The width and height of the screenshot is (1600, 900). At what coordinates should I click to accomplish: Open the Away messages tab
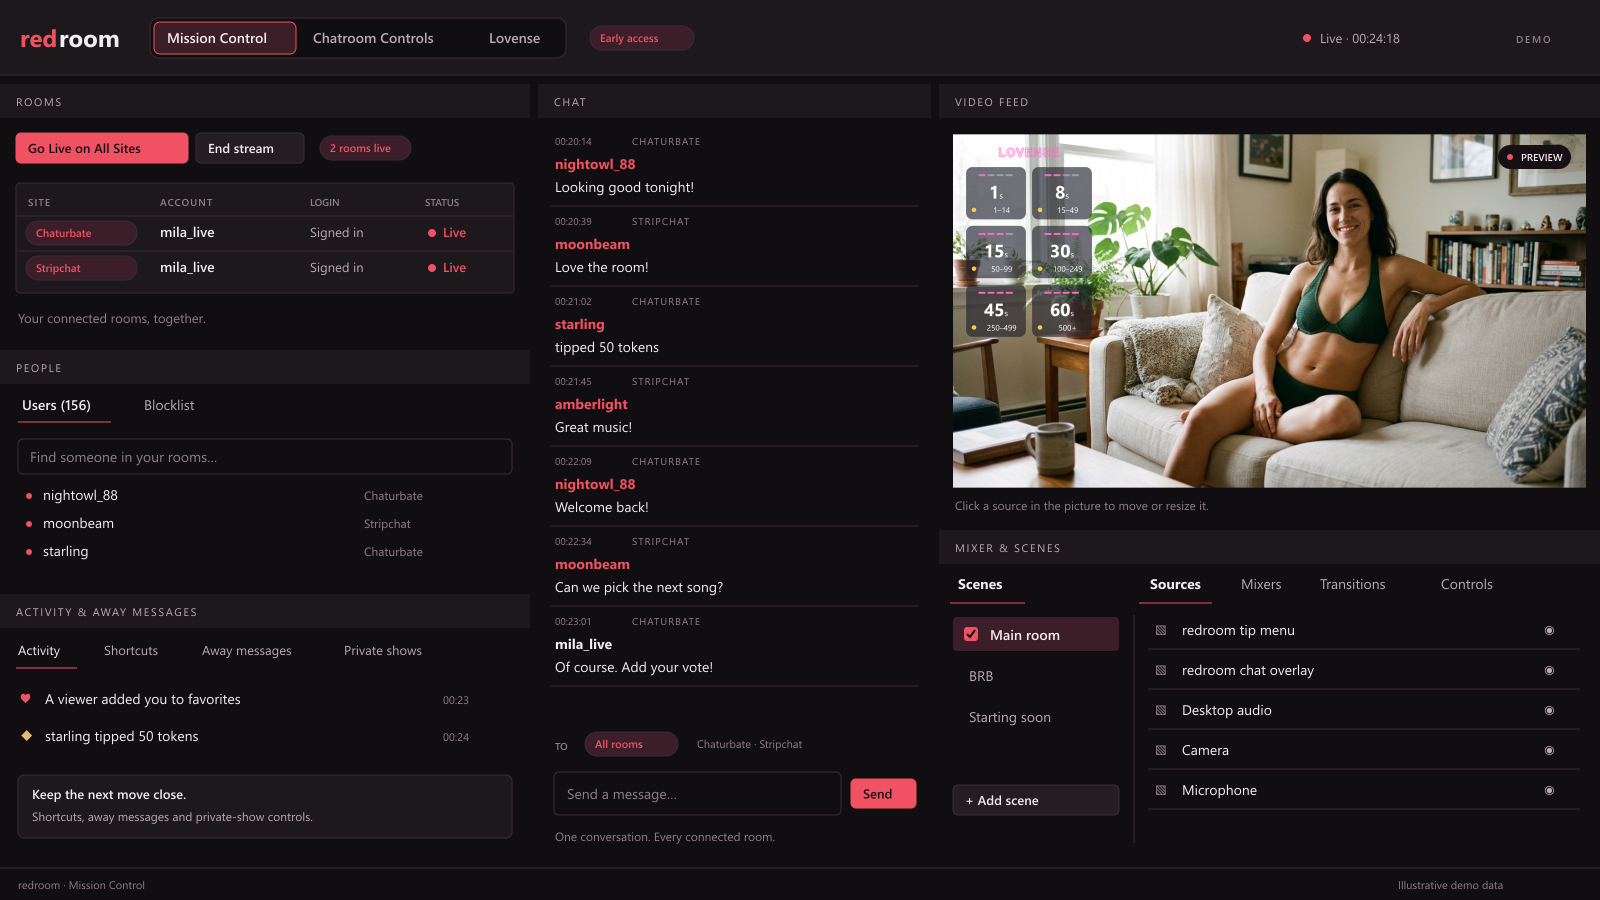(247, 651)
